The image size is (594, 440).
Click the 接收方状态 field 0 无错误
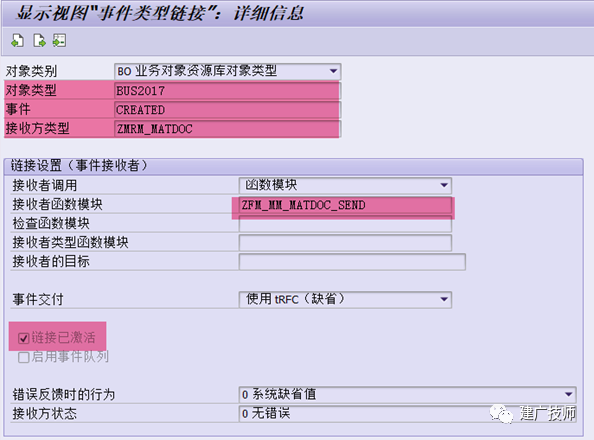[x=408, y=413]
